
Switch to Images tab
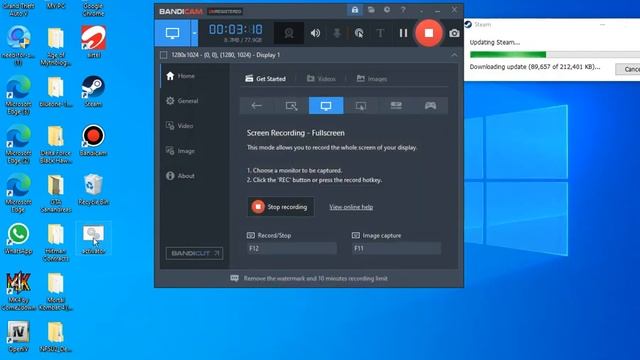pyautogui.click(x=372, y=79)
